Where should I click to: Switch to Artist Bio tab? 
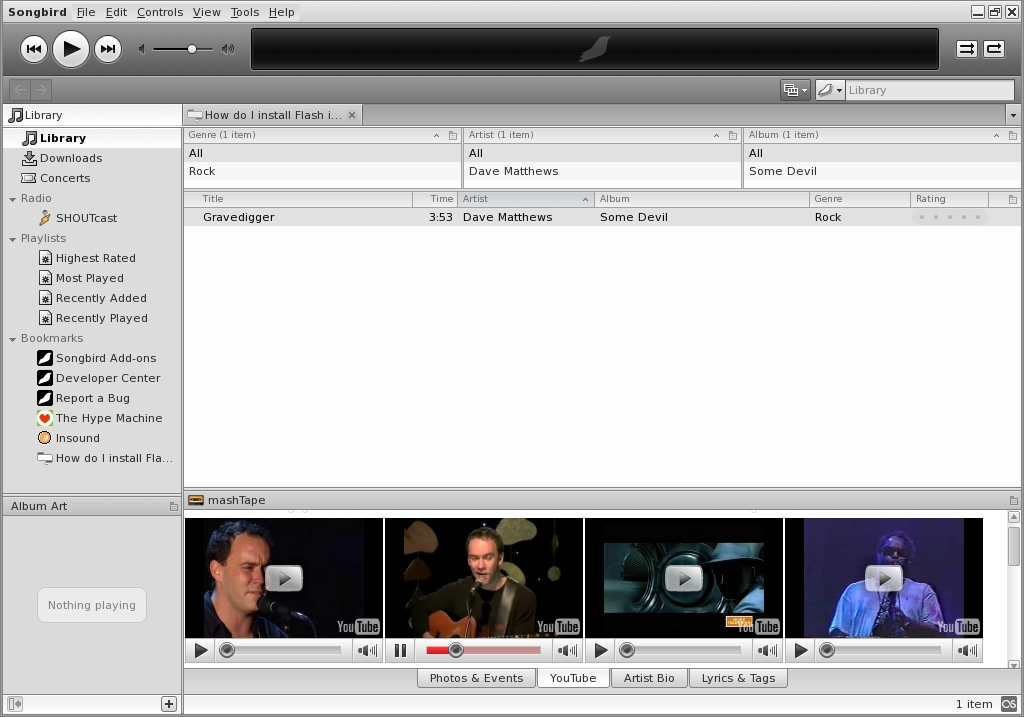(x=649, y=678)
